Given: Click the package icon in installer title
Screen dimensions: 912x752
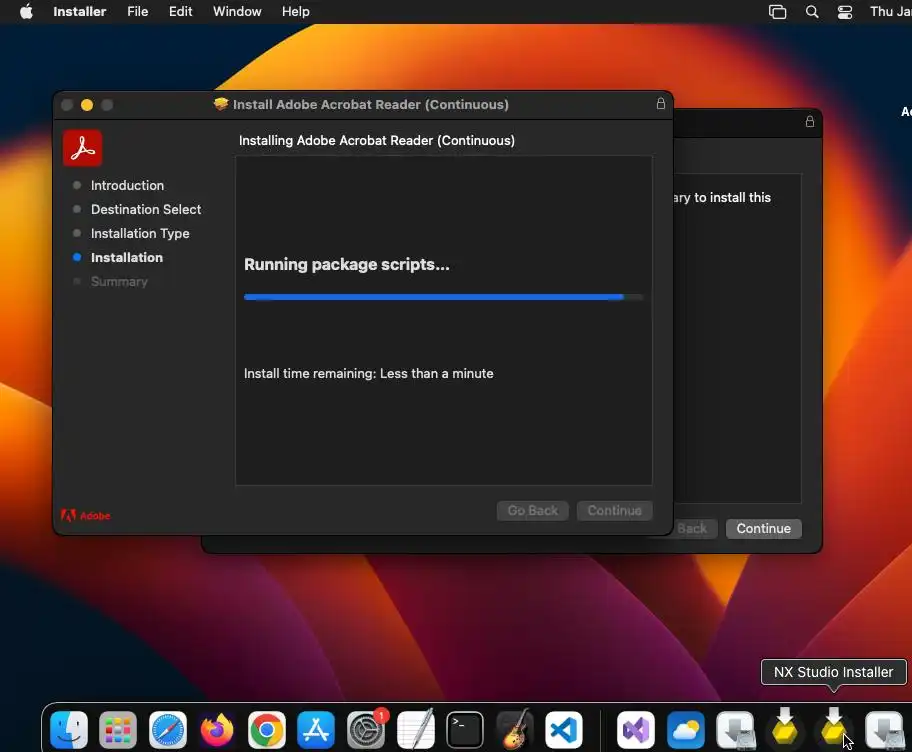Looking at the screenshot, I should 221,104.
